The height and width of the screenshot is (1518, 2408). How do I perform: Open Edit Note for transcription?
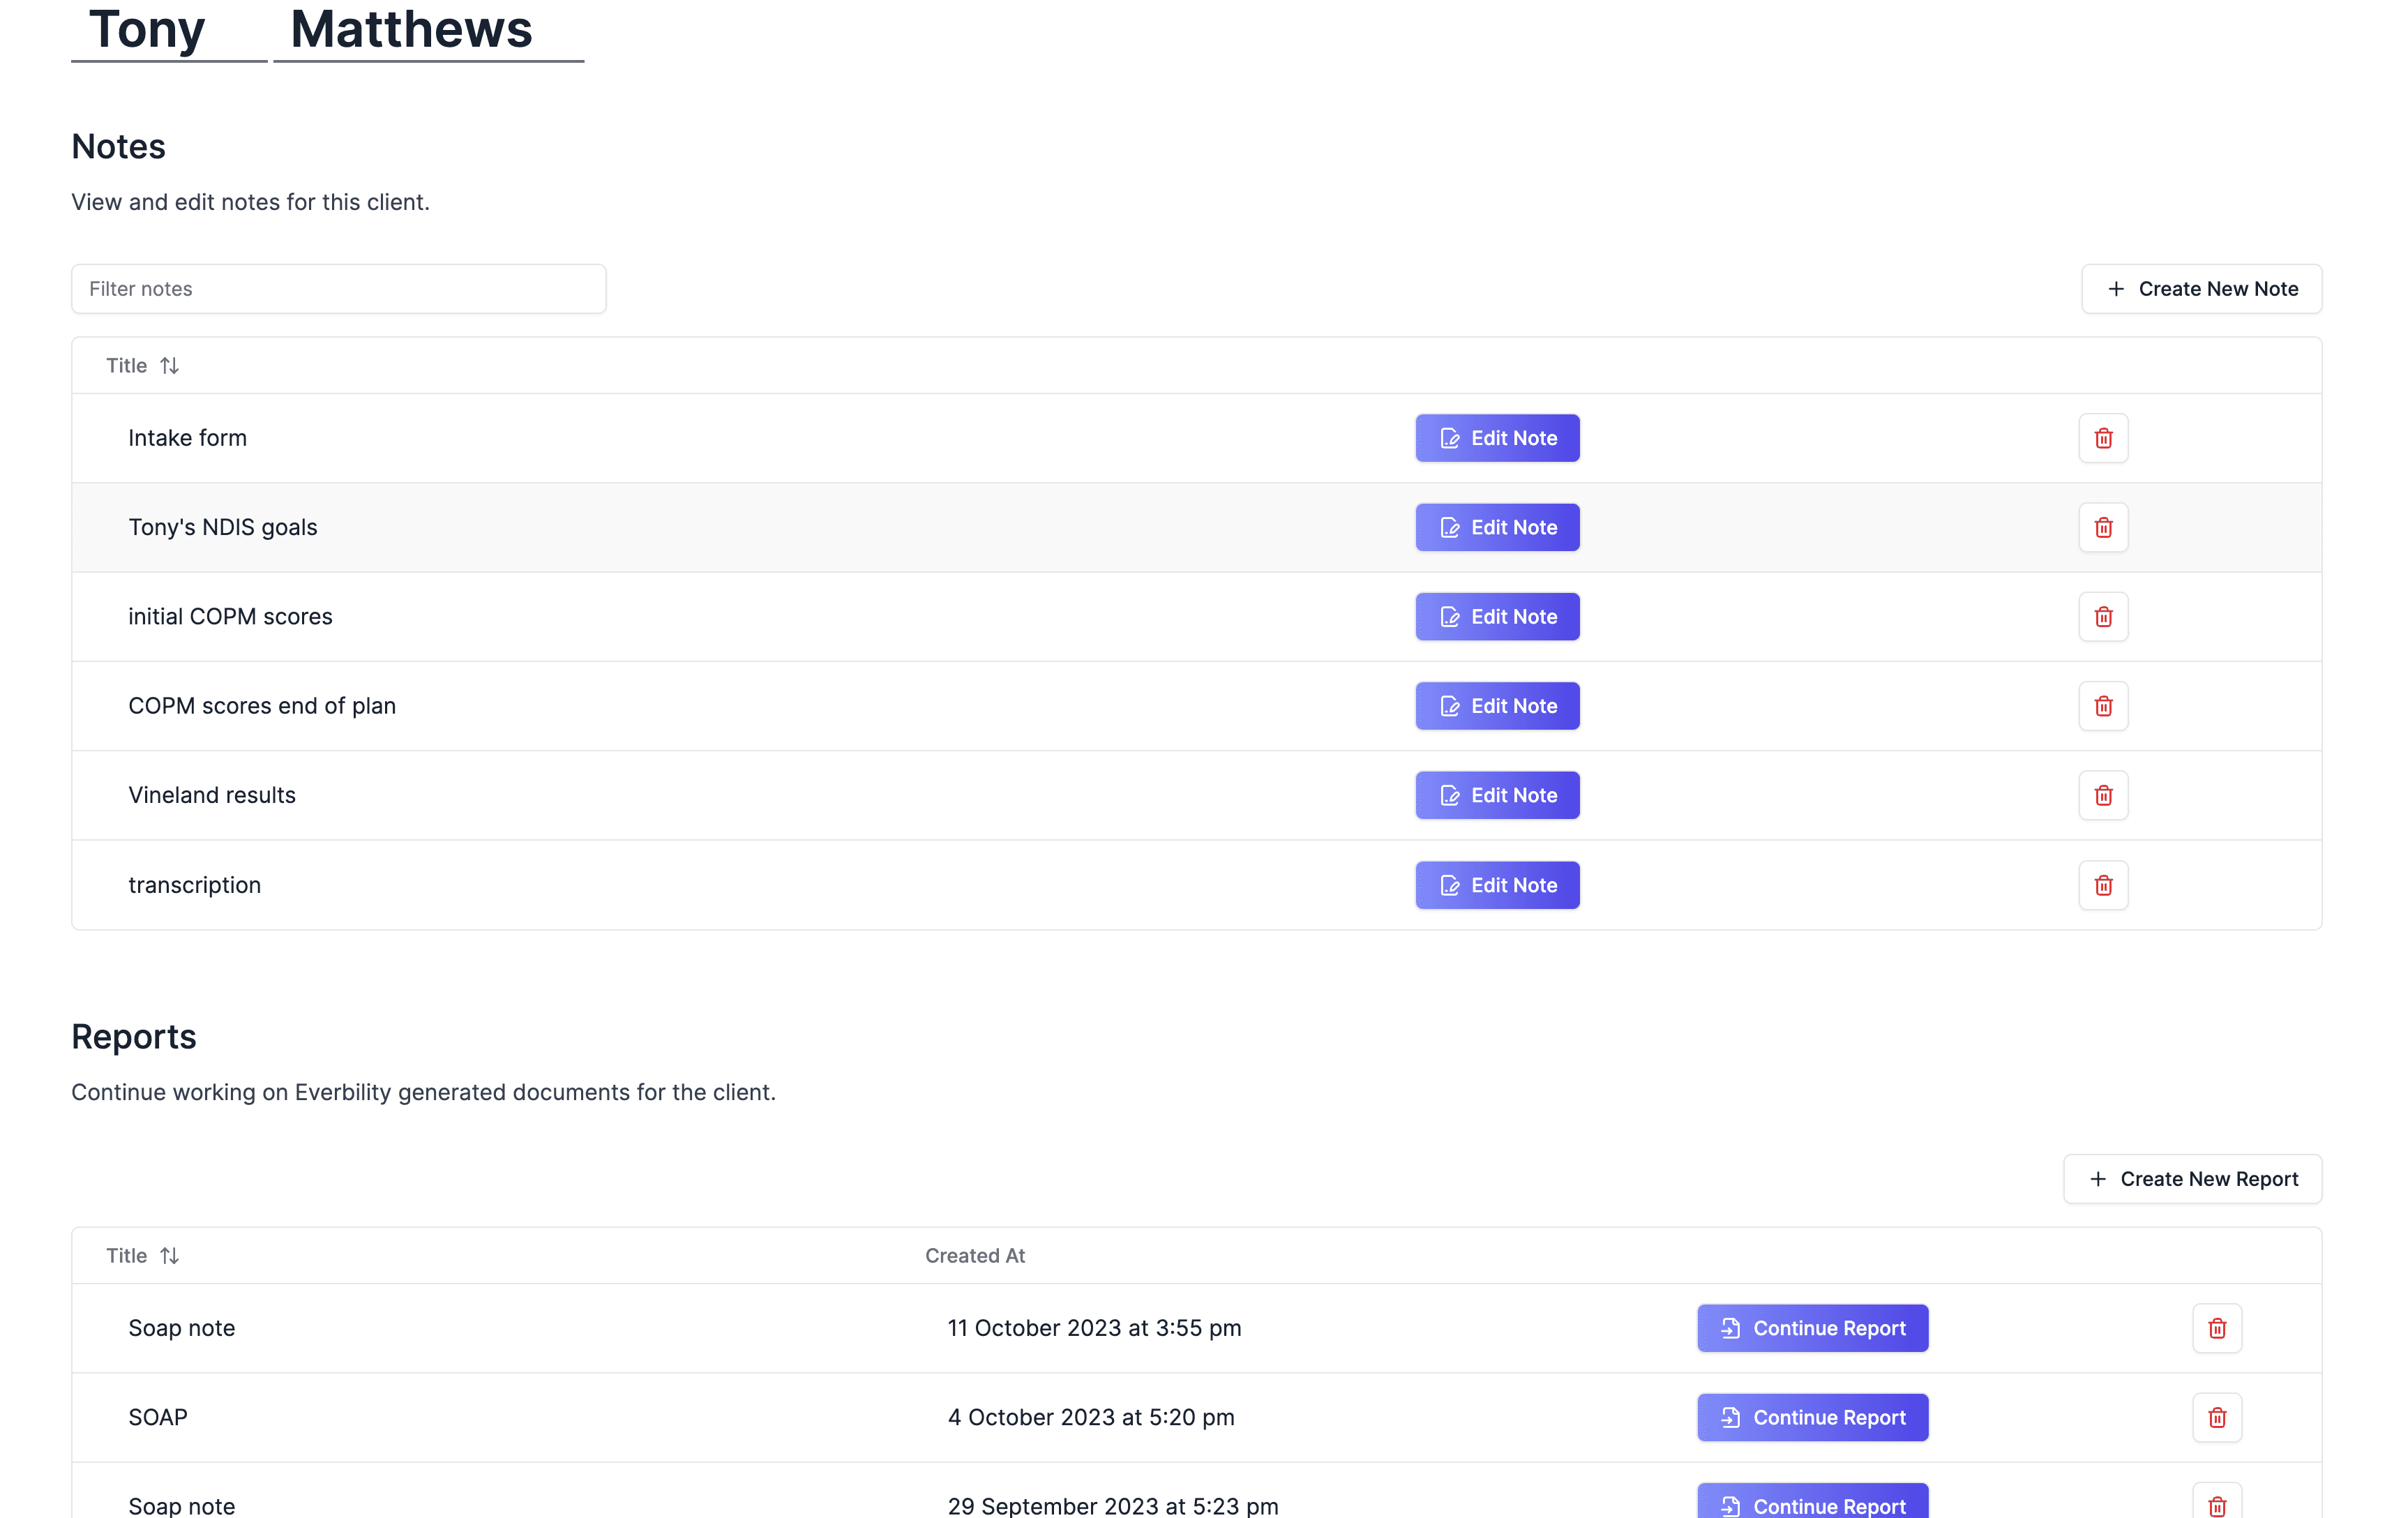pos(1496,885)
